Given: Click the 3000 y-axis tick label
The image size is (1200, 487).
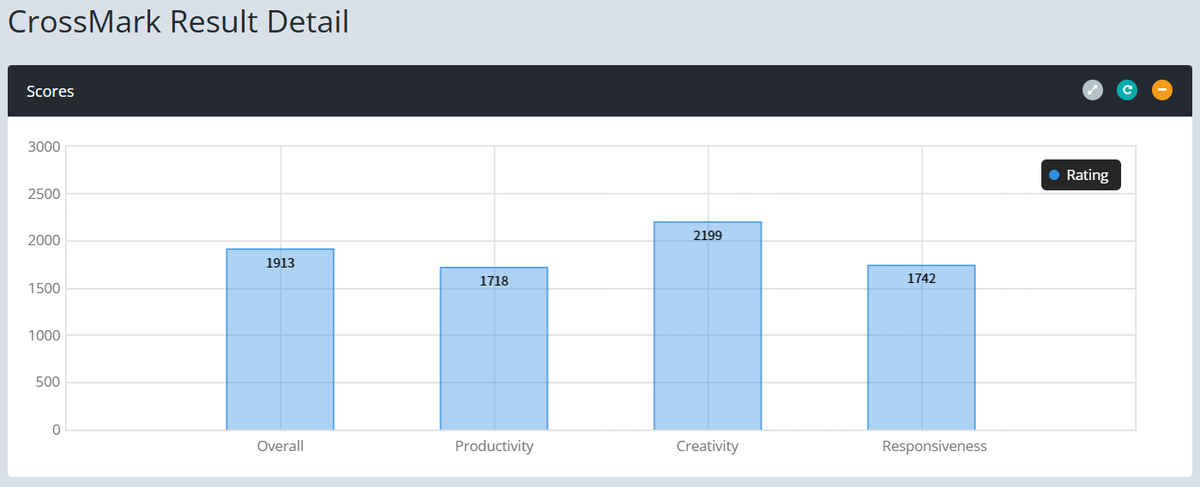Looking at the screenshot, I should (44, 147).
